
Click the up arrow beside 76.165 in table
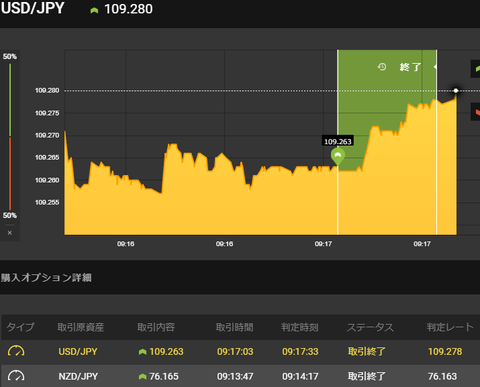tap(143, 377)
